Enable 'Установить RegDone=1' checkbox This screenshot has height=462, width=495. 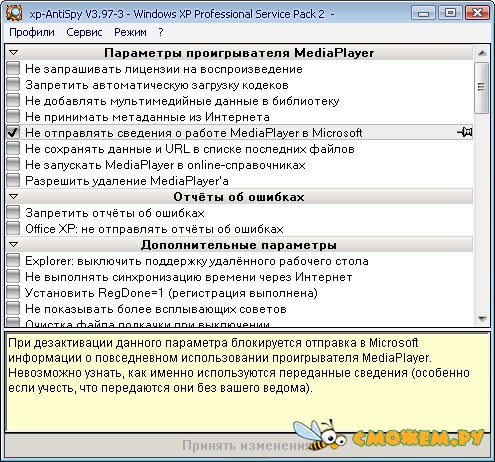(x=13, y=292)
